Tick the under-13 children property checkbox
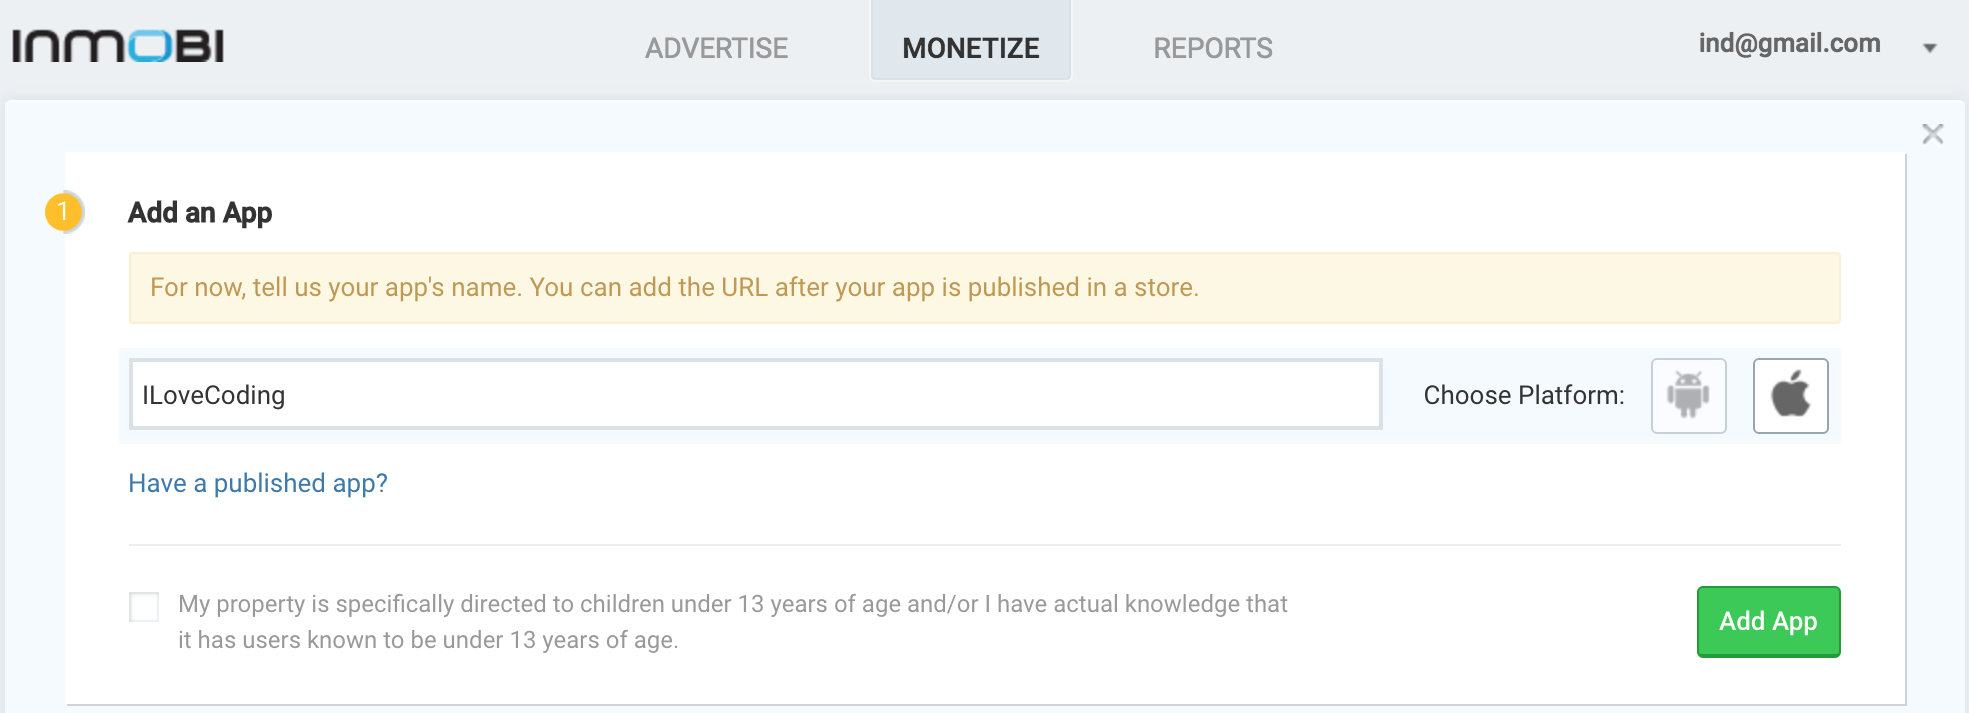This screenshot has width=1969, height=713. coord(144,606)
